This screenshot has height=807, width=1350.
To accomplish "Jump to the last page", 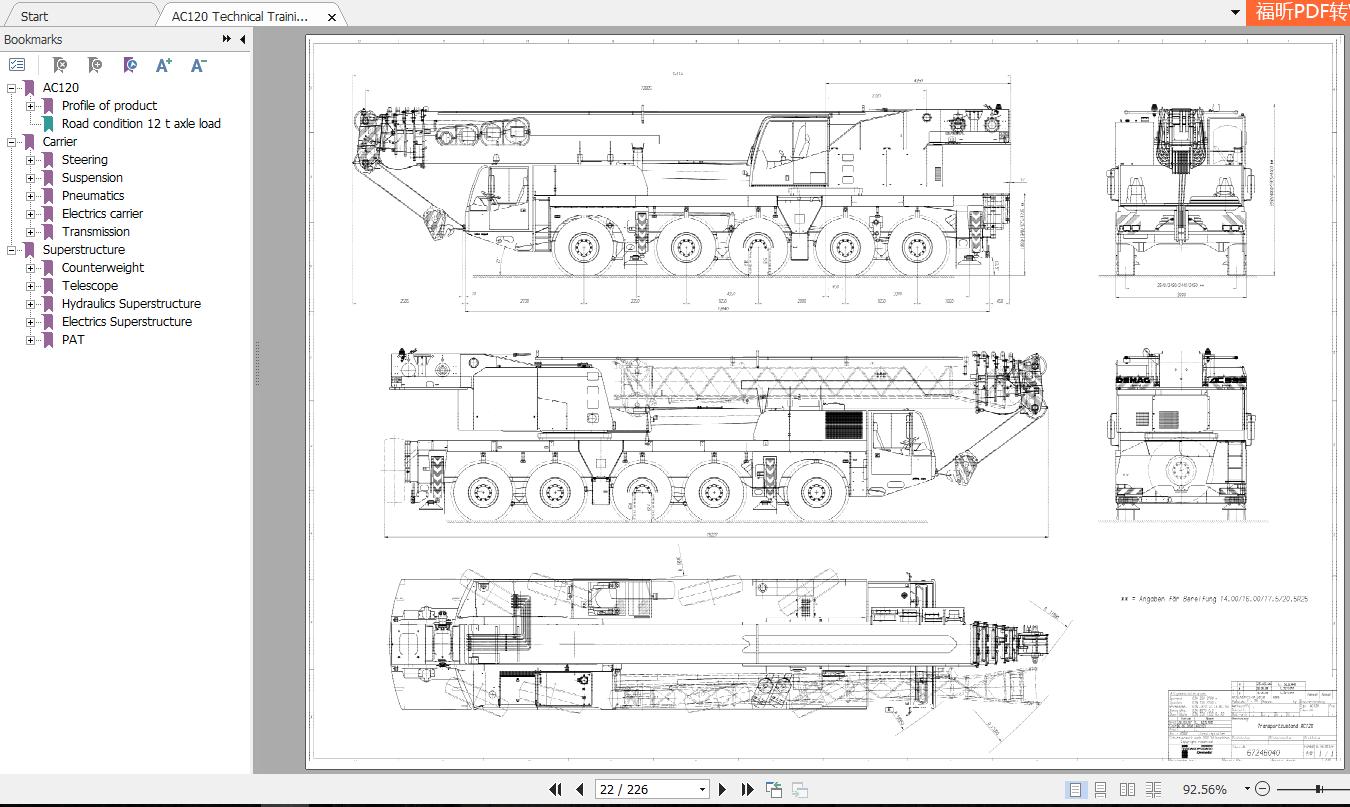I will click(747, 789).
